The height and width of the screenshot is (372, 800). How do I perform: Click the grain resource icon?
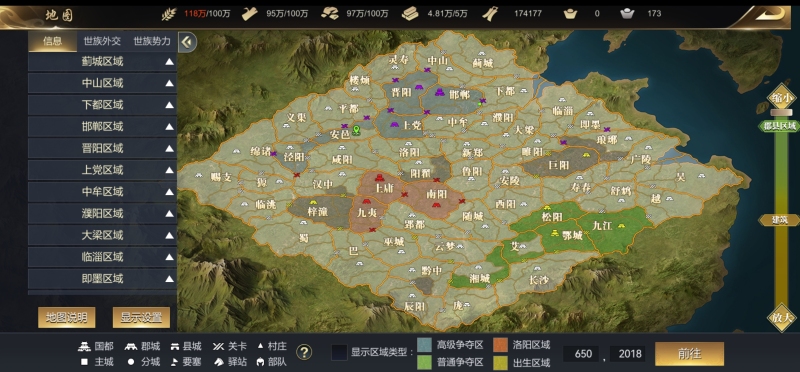(x=169, y=14)
